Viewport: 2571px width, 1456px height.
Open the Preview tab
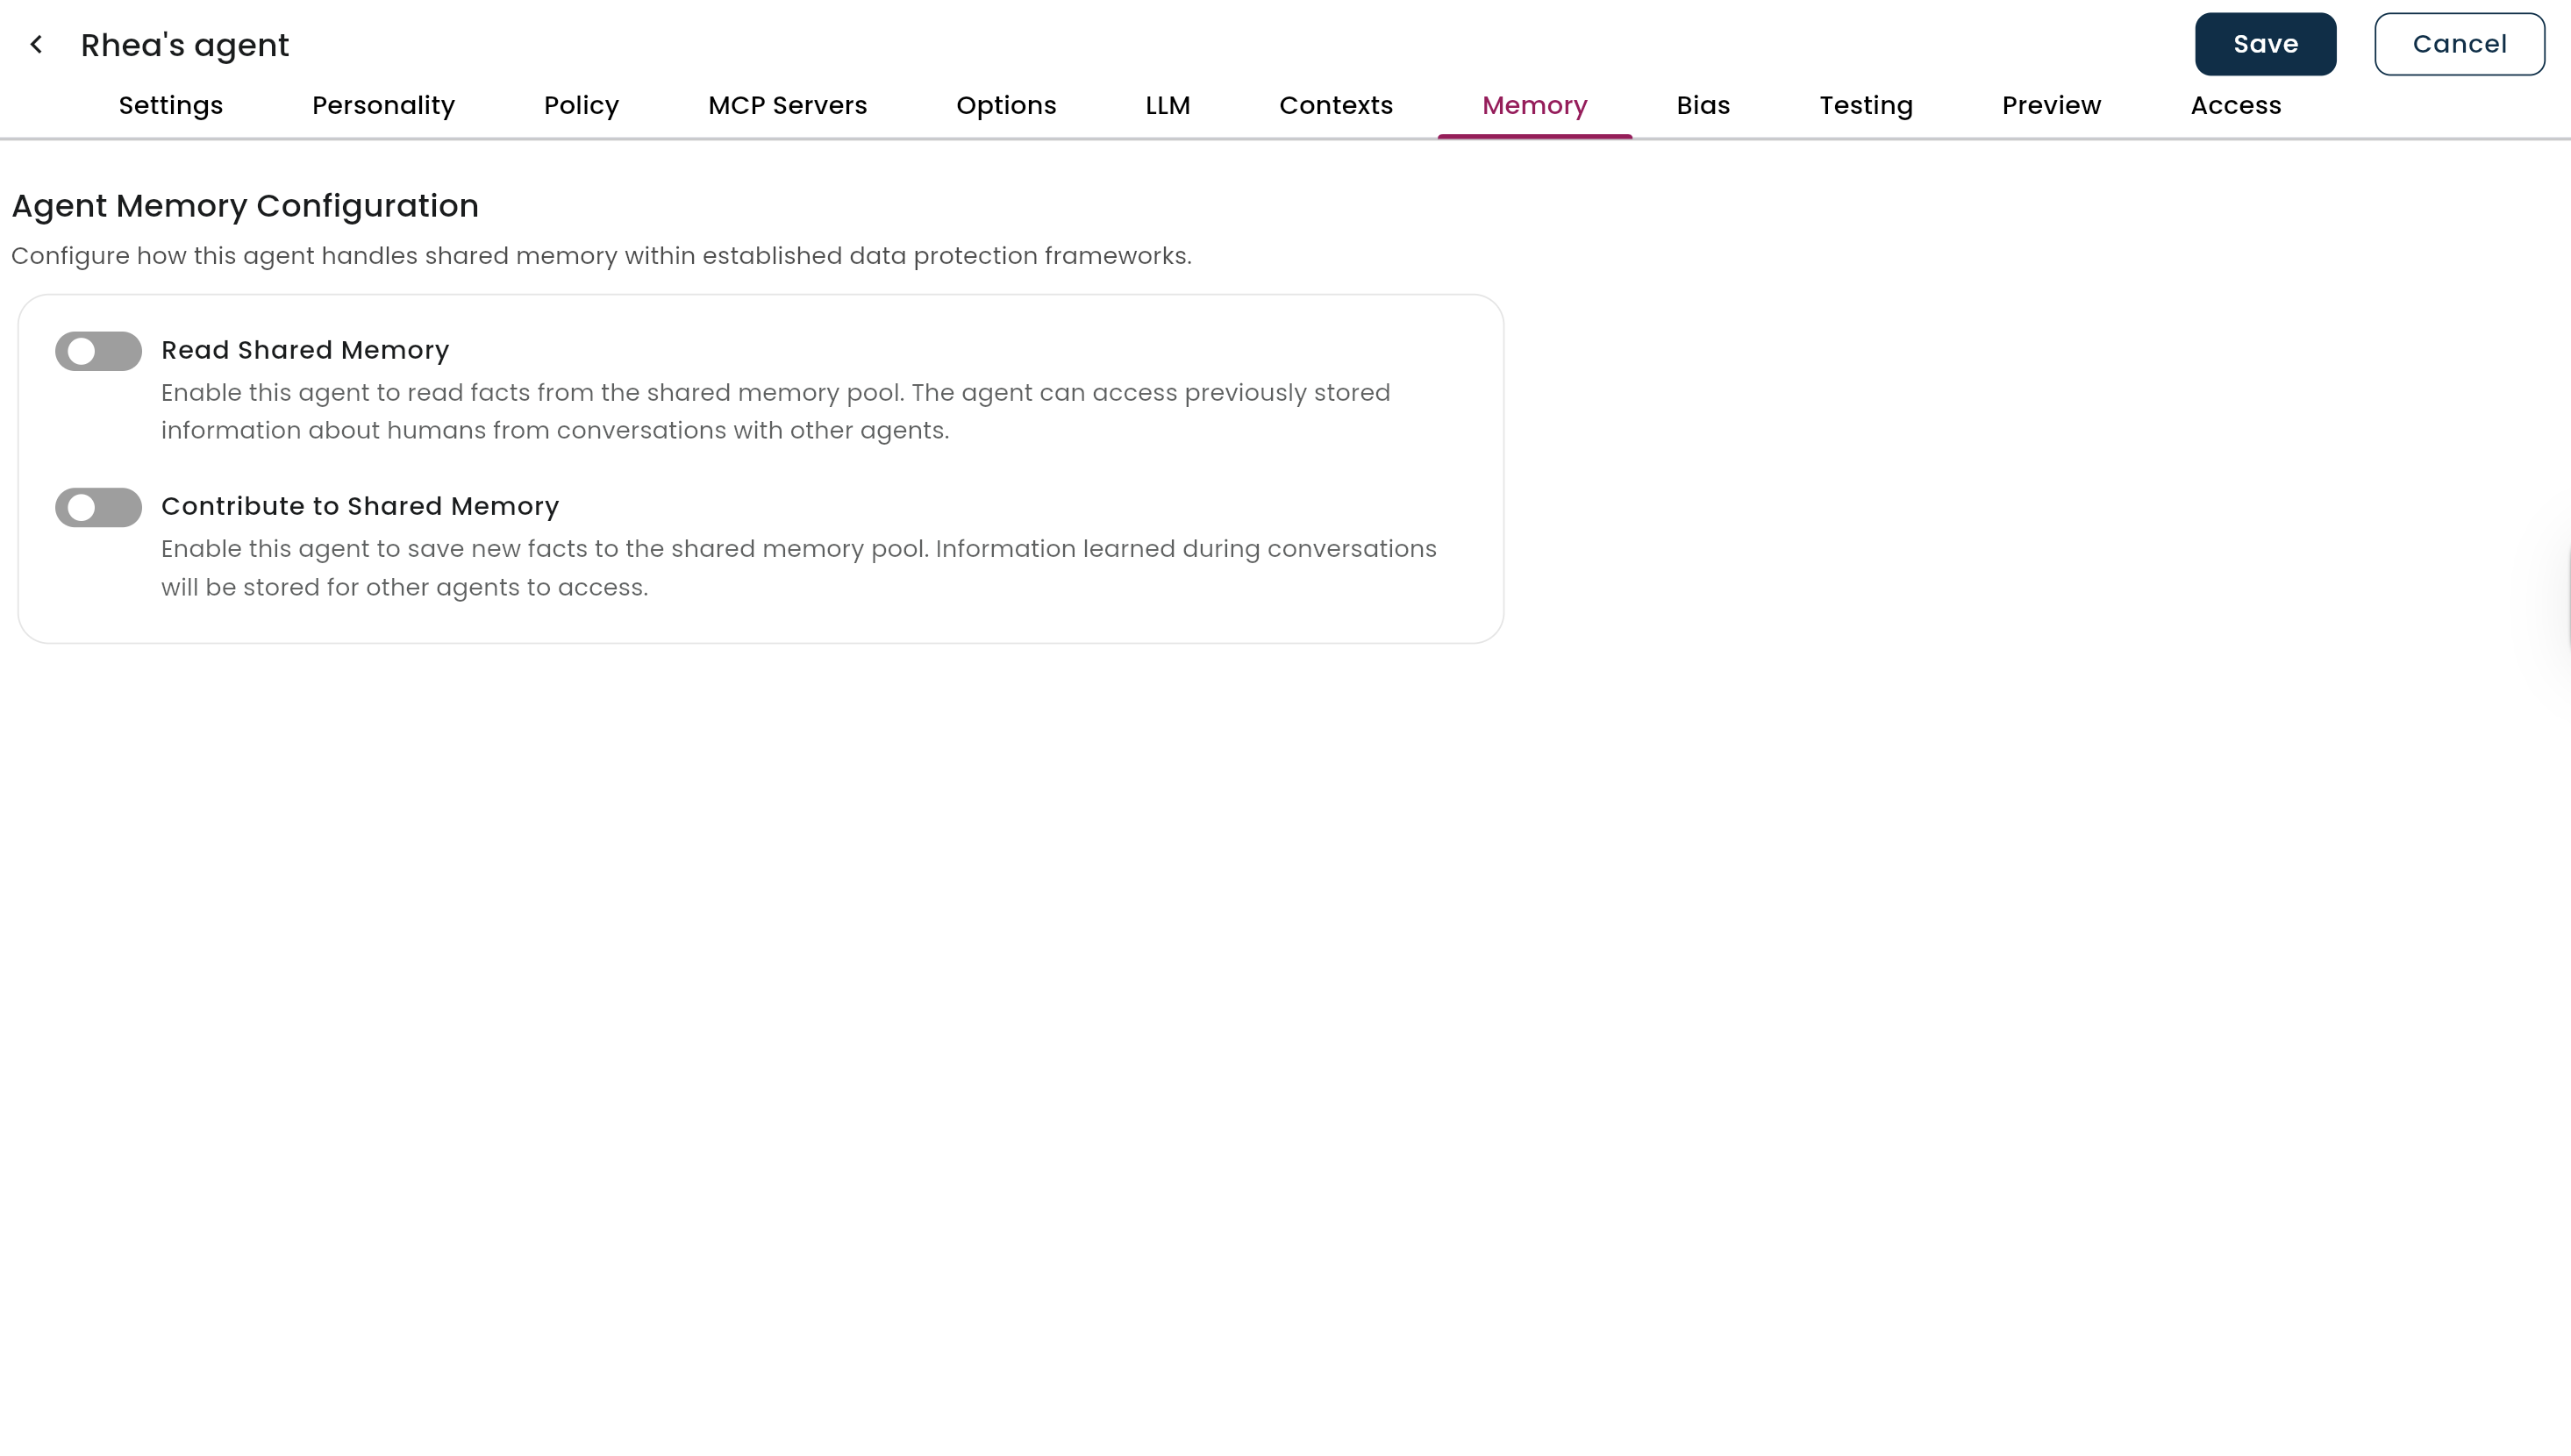pos(2051,105)
